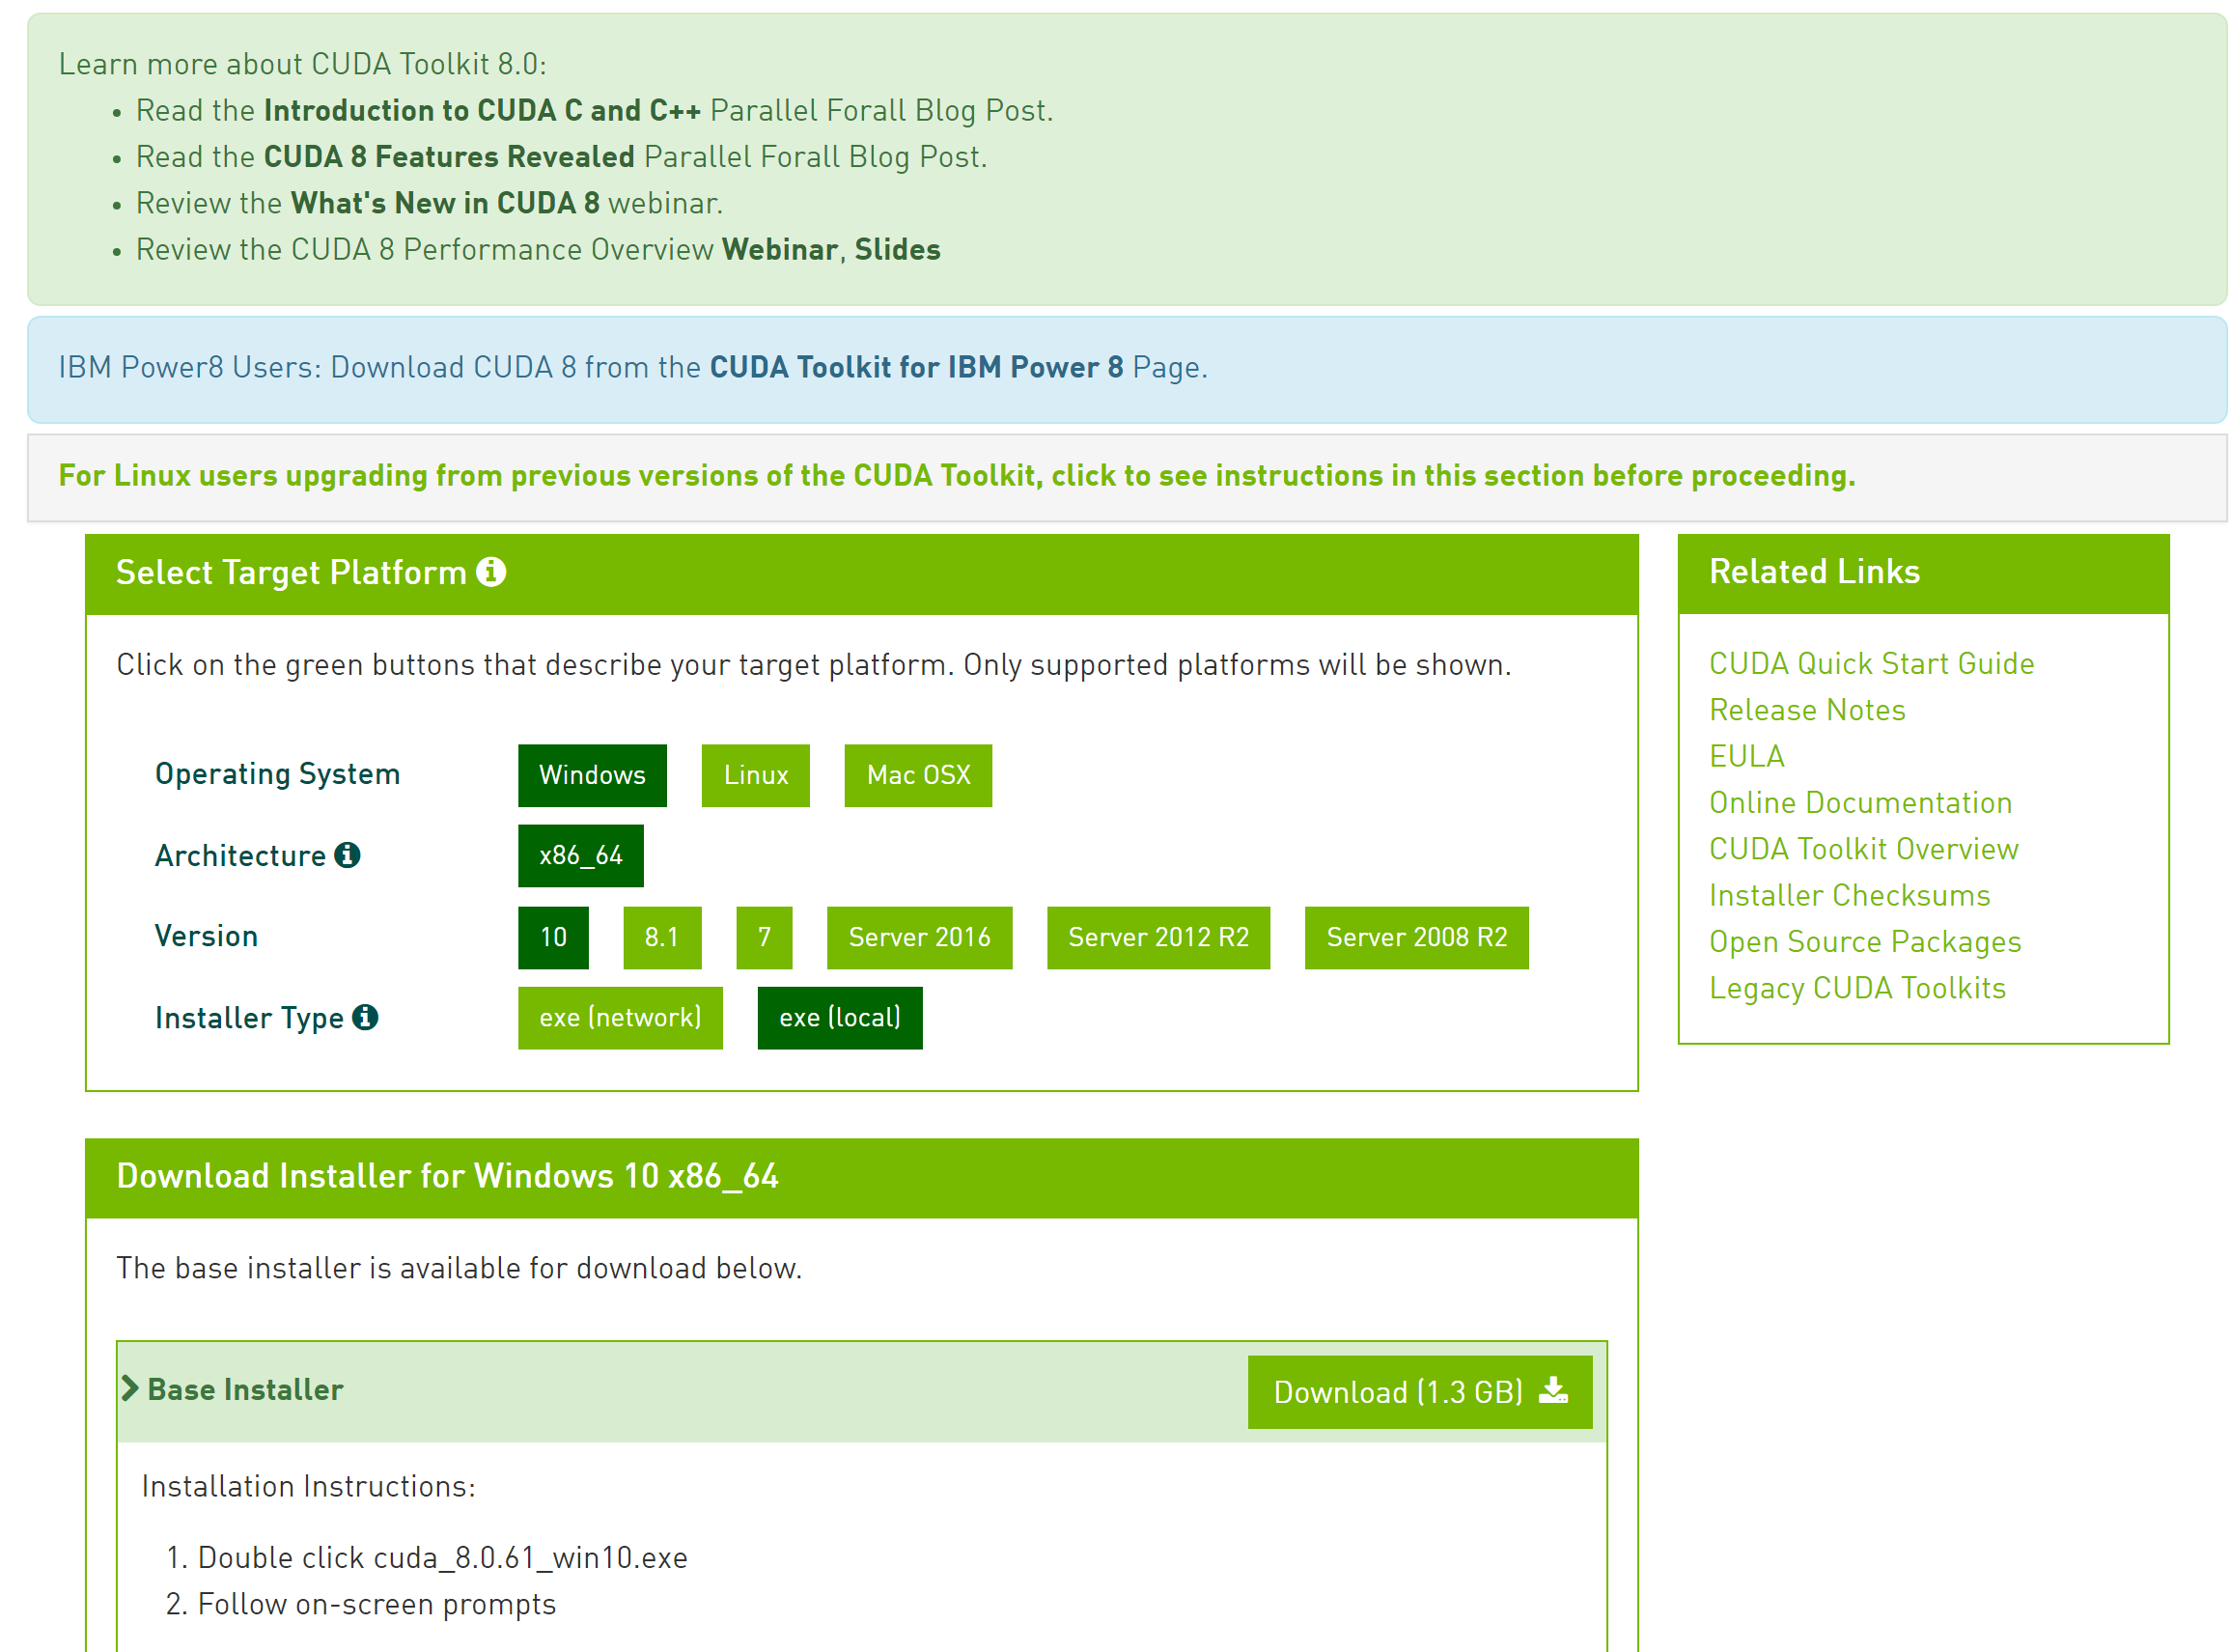This screenshot has width=2231, height=1652.
Task: Select exe (network) installer type
Action: pyautogui.click(x=620, y=1018)
